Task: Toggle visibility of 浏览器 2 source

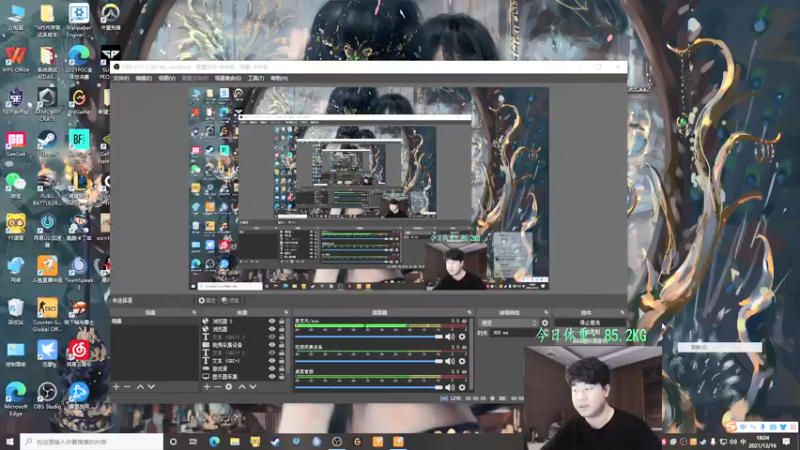Action: 272,321
